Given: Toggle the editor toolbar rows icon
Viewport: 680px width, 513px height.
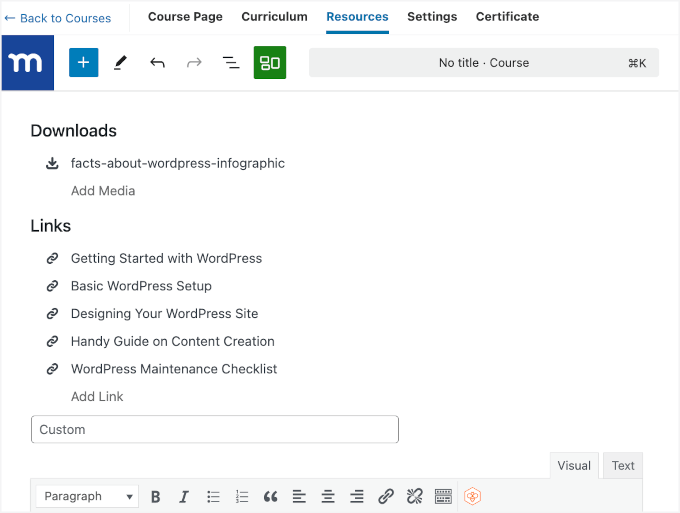Looking at the screenshot, I should click(x=443, y=497).
